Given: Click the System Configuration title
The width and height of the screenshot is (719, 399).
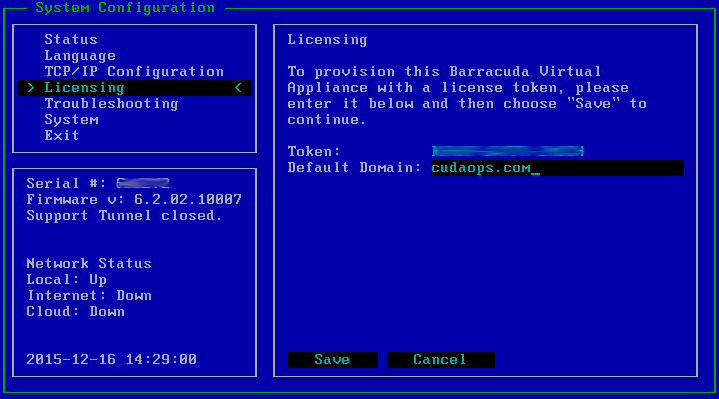Looking at the screenshot, I should [x=125, y=7].
